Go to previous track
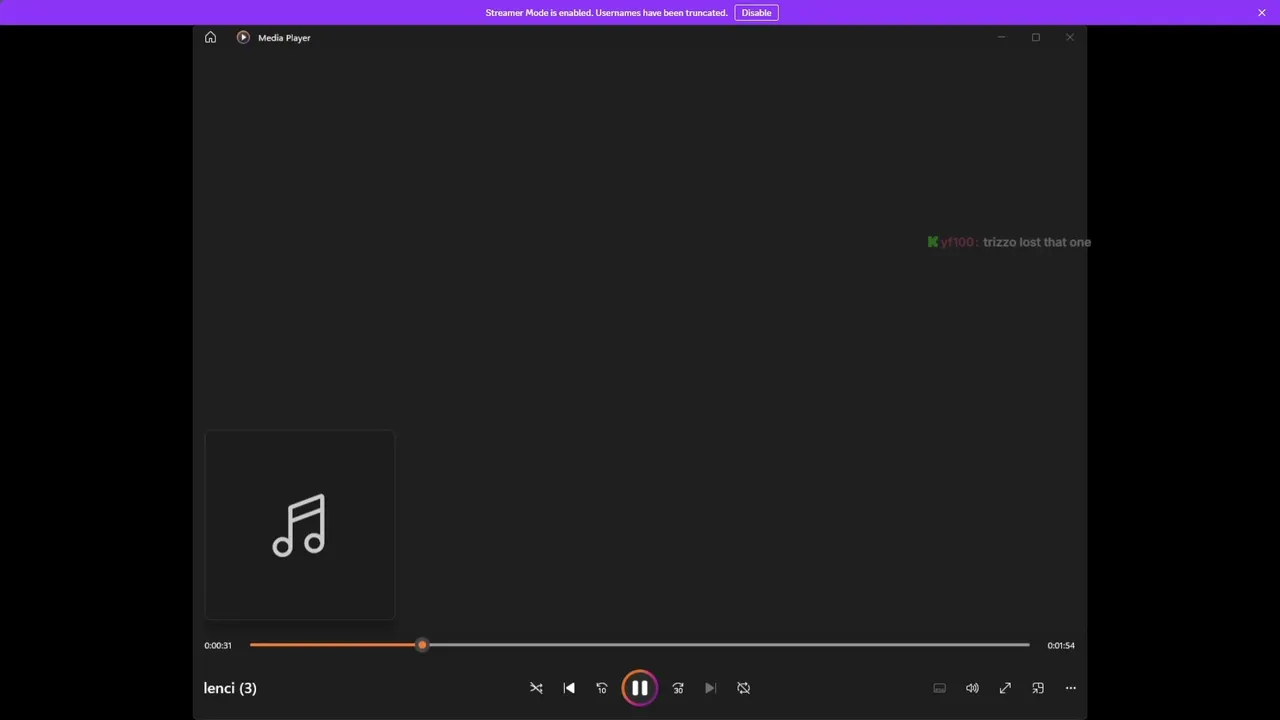Image resolution: width=1280 pixels, height=720 pixels. 569,688
